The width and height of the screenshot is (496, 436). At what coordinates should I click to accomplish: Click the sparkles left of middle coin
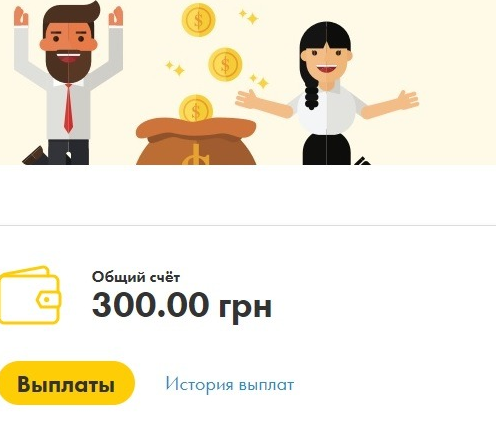coord(175,68)
